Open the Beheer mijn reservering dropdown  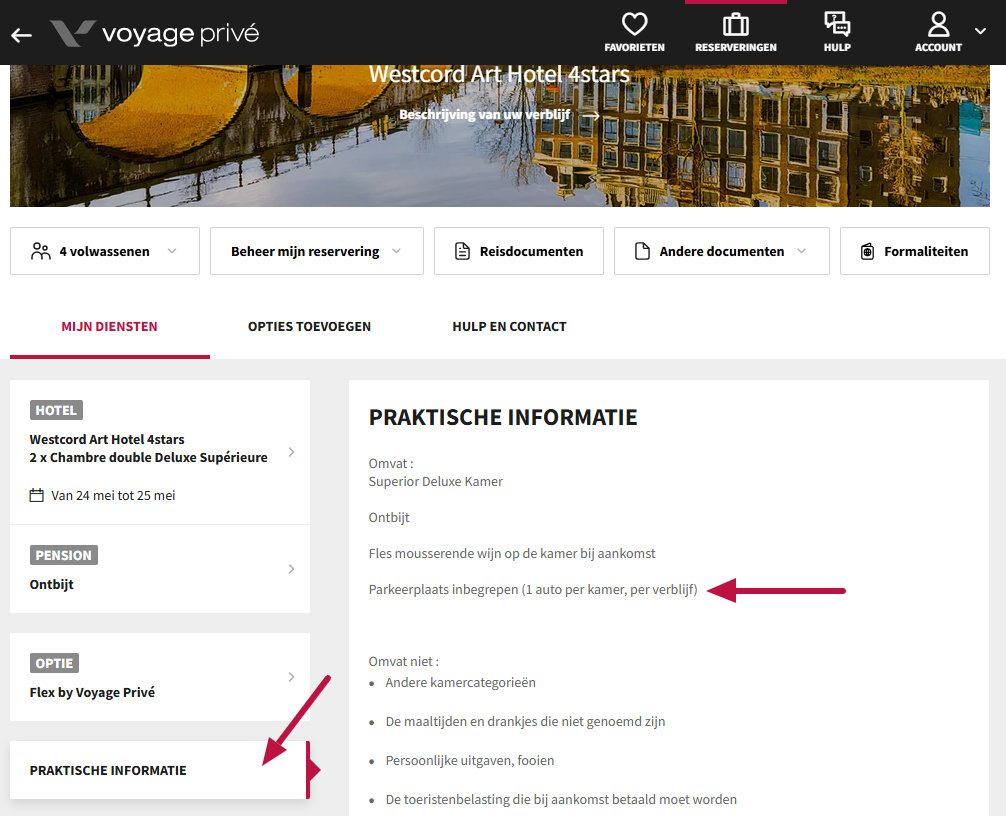coord(317,251)
